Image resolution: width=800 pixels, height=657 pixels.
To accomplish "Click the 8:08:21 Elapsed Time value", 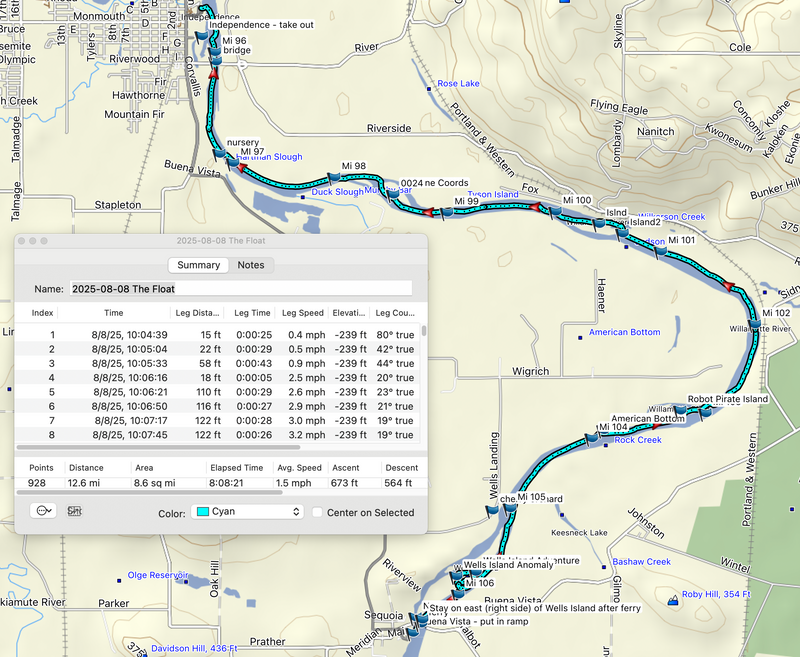I will click(226, 483).
